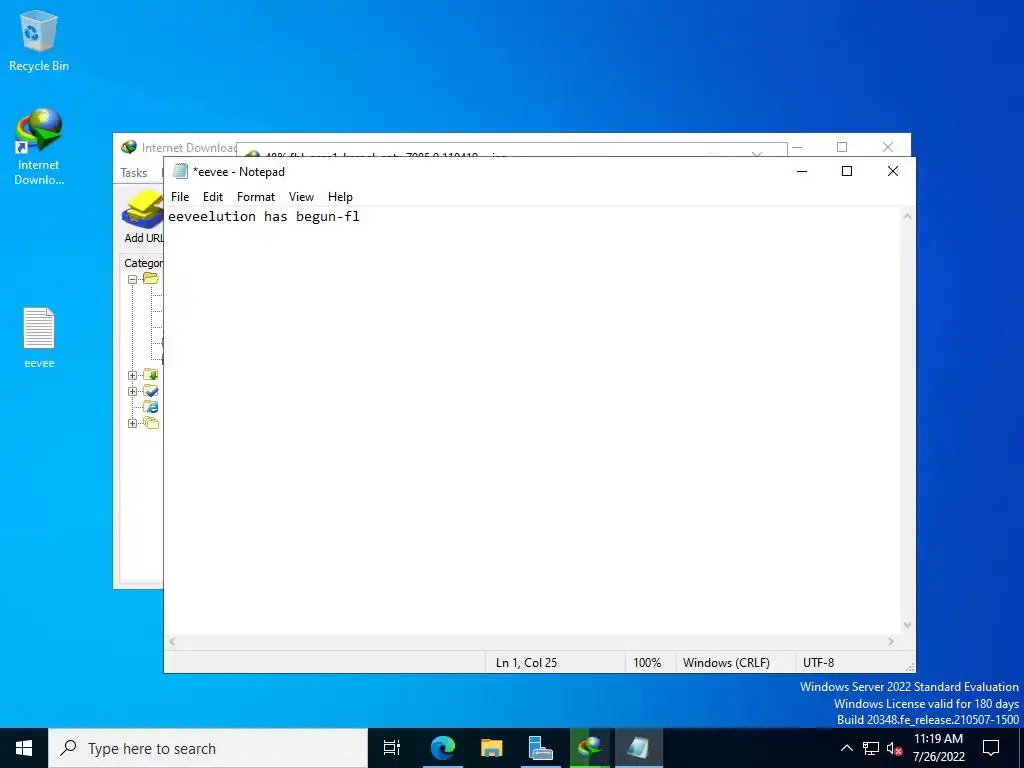
Task: Open the View menu in Notepad
Action: coord(301,197)
